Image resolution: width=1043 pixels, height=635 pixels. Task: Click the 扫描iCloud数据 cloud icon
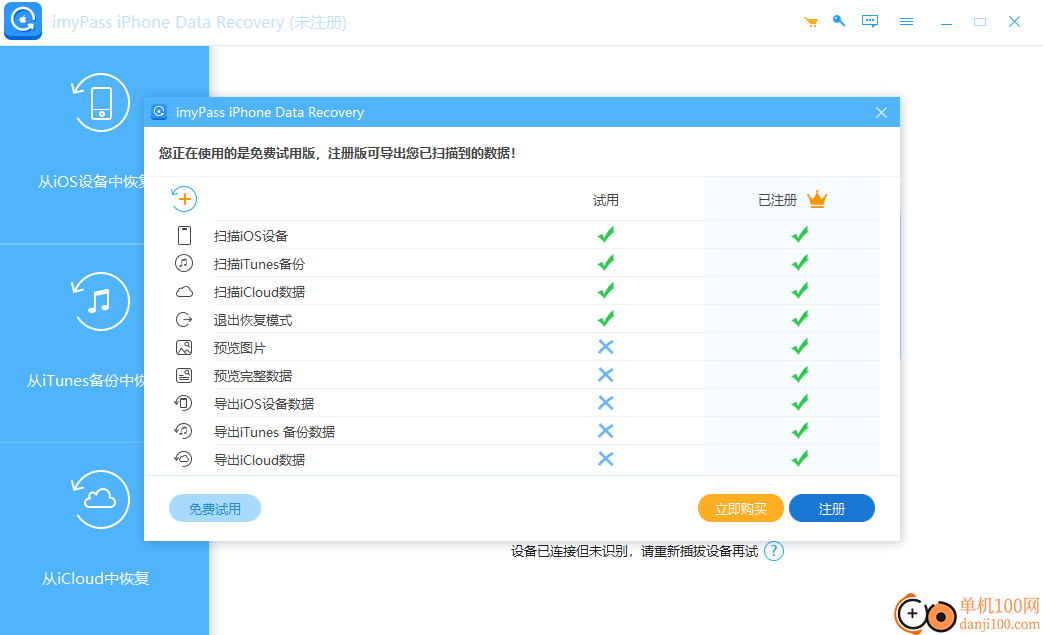pos(184,292)
